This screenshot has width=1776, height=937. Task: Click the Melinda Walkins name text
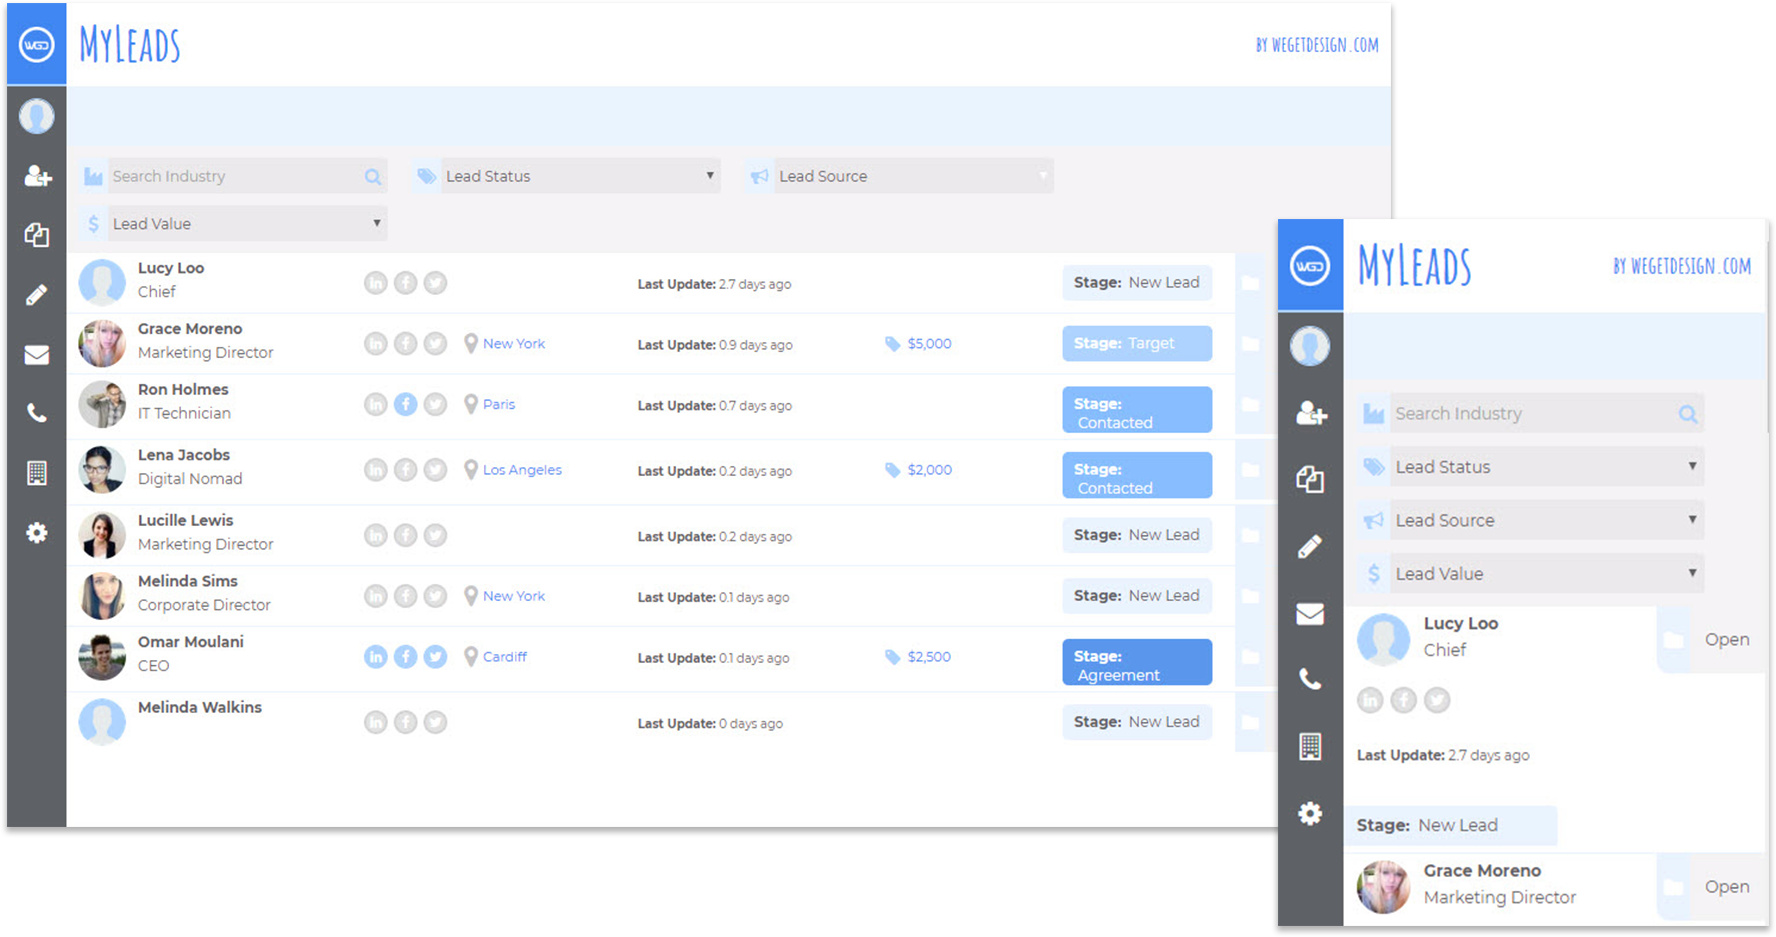(x=200, y=707)
